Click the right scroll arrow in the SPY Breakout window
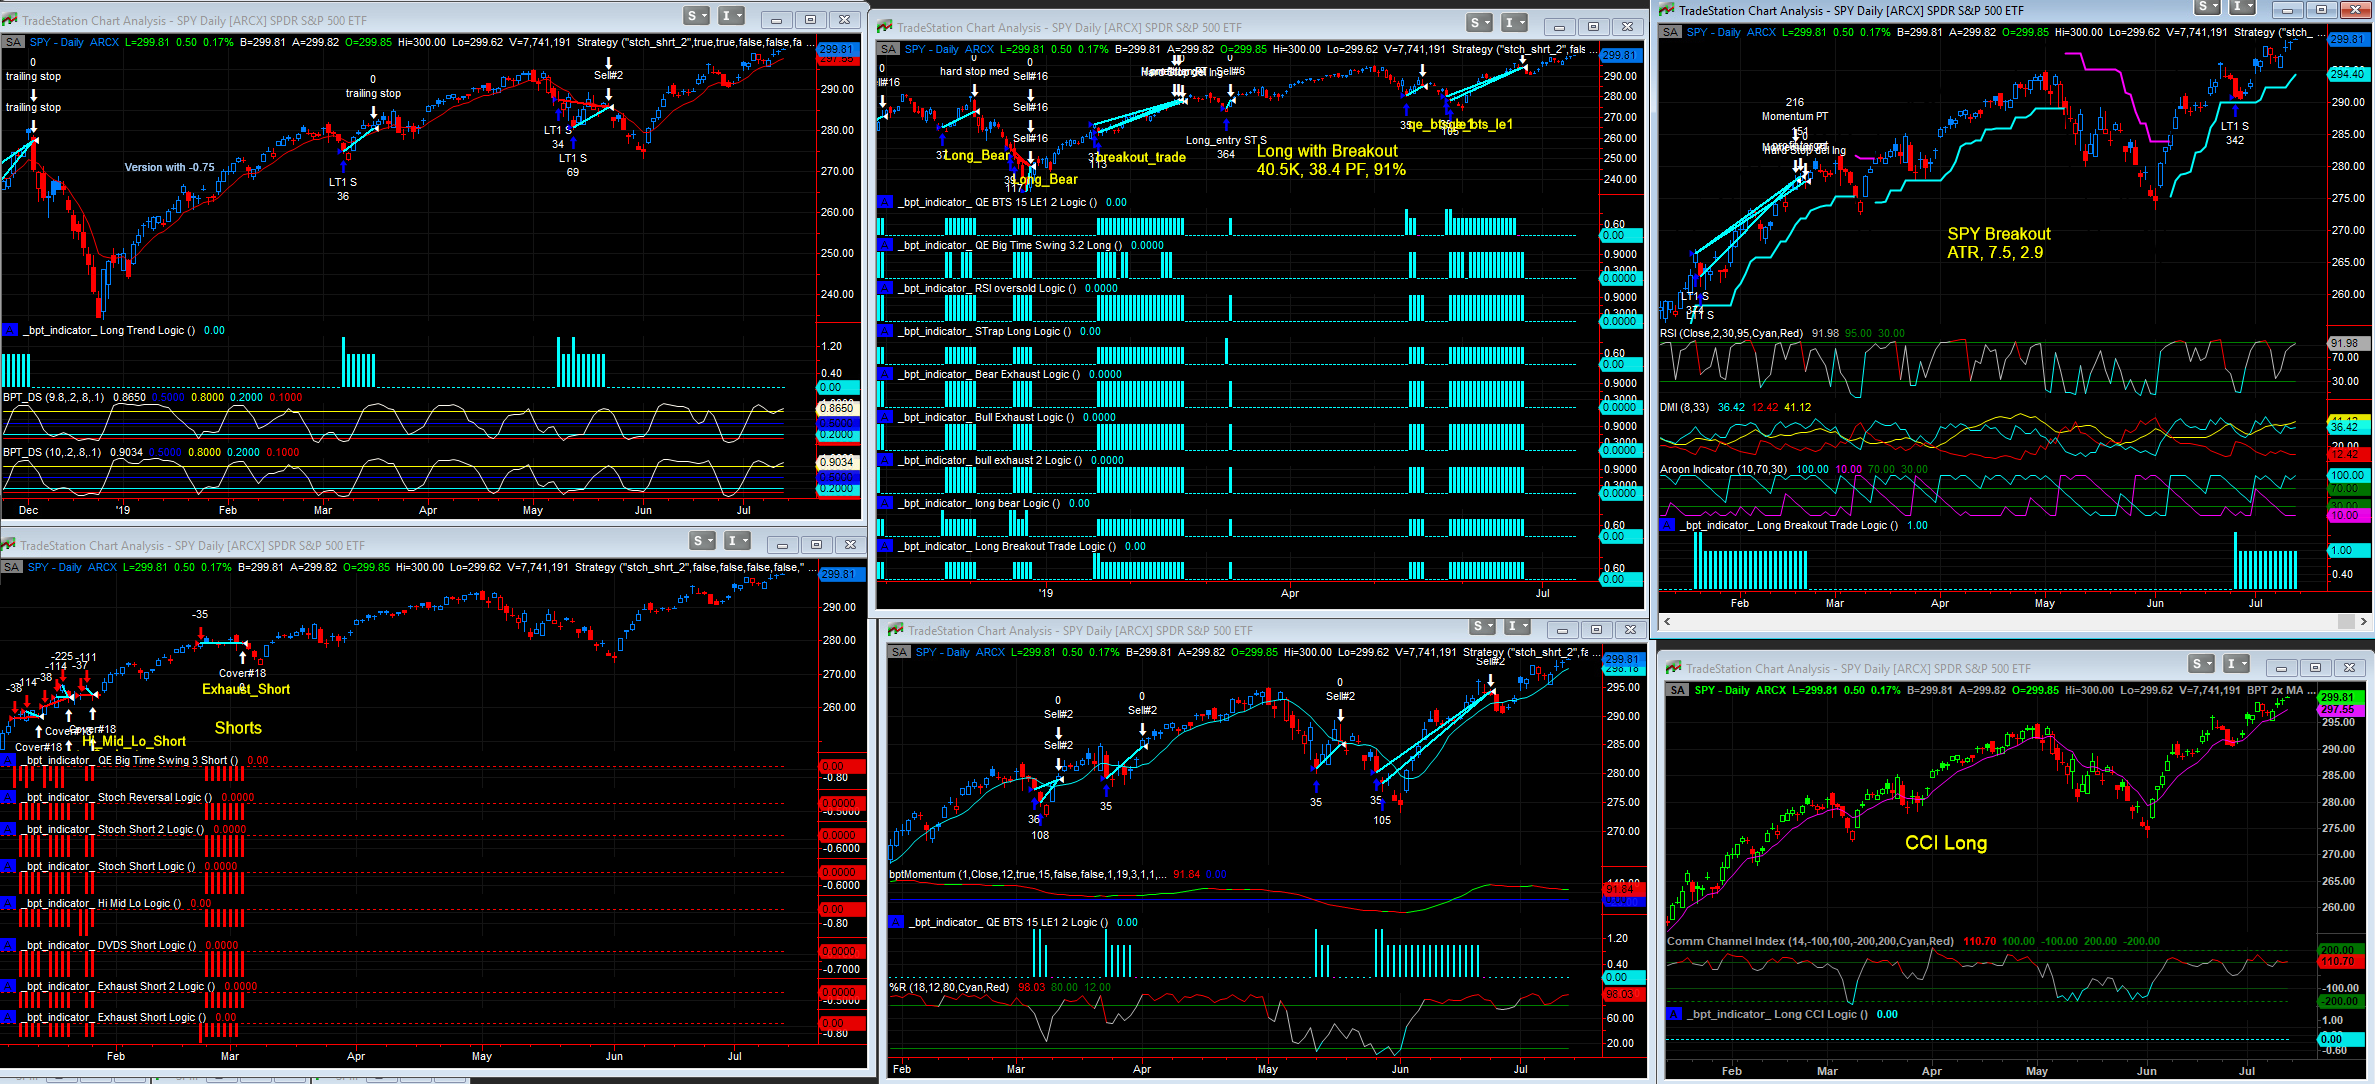 (2363, 621)
